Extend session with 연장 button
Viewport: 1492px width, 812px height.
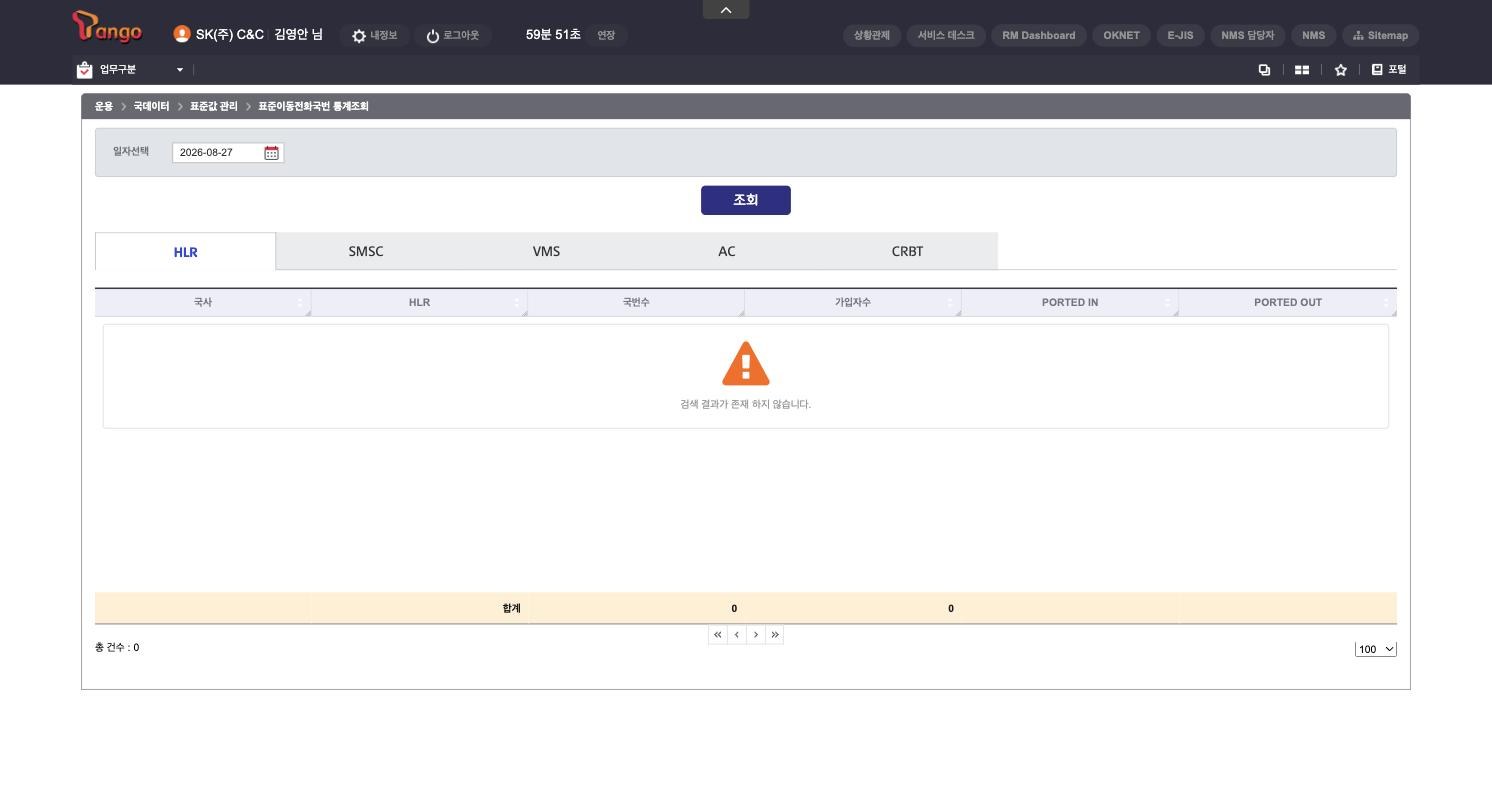coord(606,35)
